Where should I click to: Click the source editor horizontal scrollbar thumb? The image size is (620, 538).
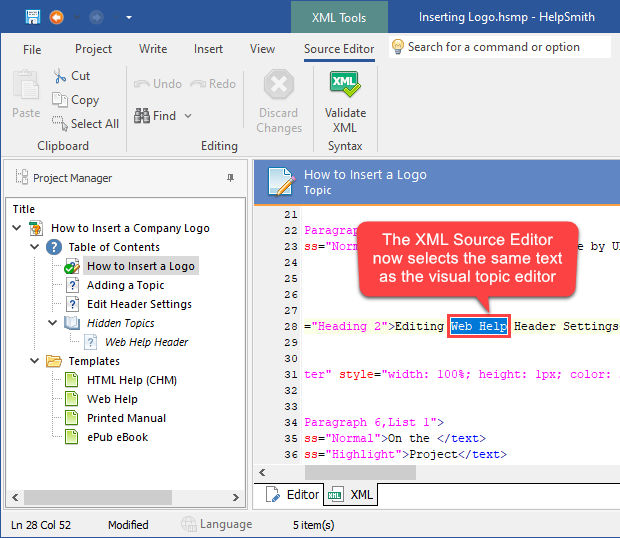(360, 472)
